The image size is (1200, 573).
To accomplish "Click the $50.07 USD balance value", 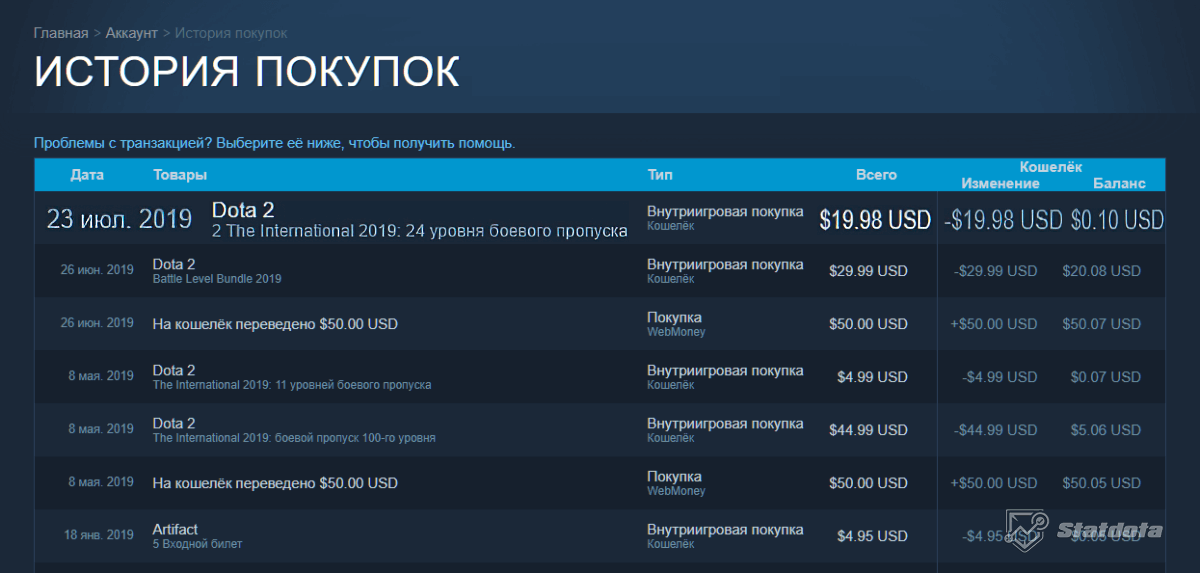I will [x=1101, y=324].
